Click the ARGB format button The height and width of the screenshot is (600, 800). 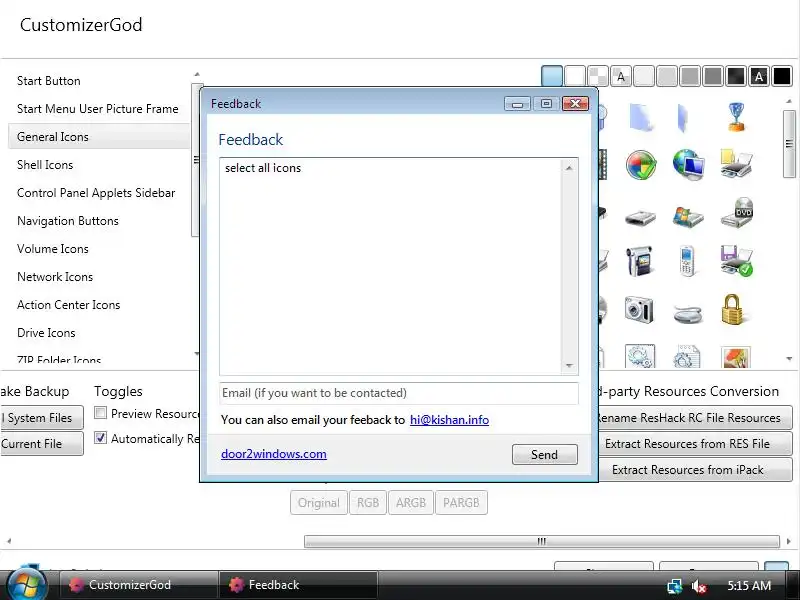coord(411,503)
